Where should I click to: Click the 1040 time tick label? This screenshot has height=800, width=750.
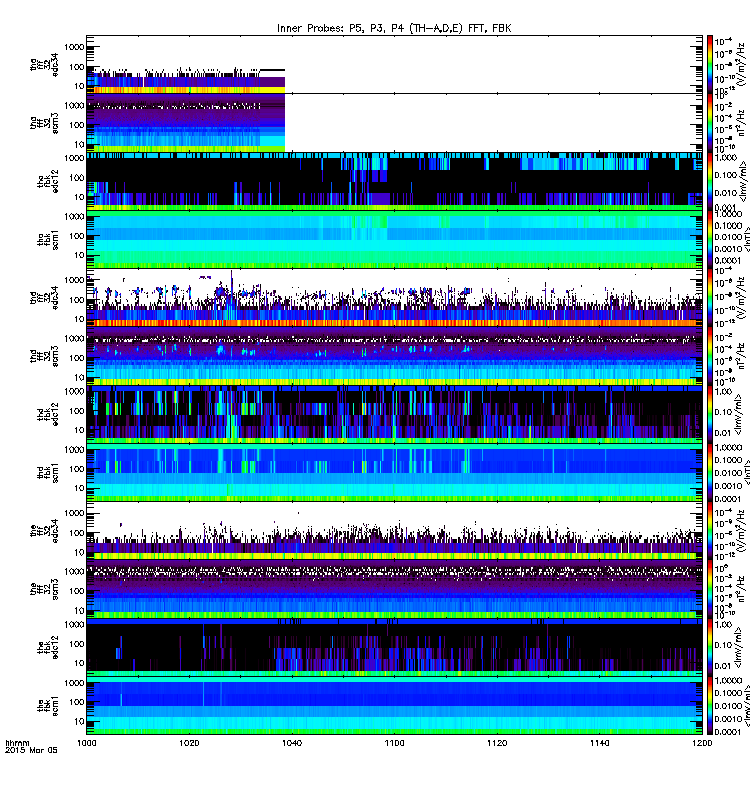291,743
